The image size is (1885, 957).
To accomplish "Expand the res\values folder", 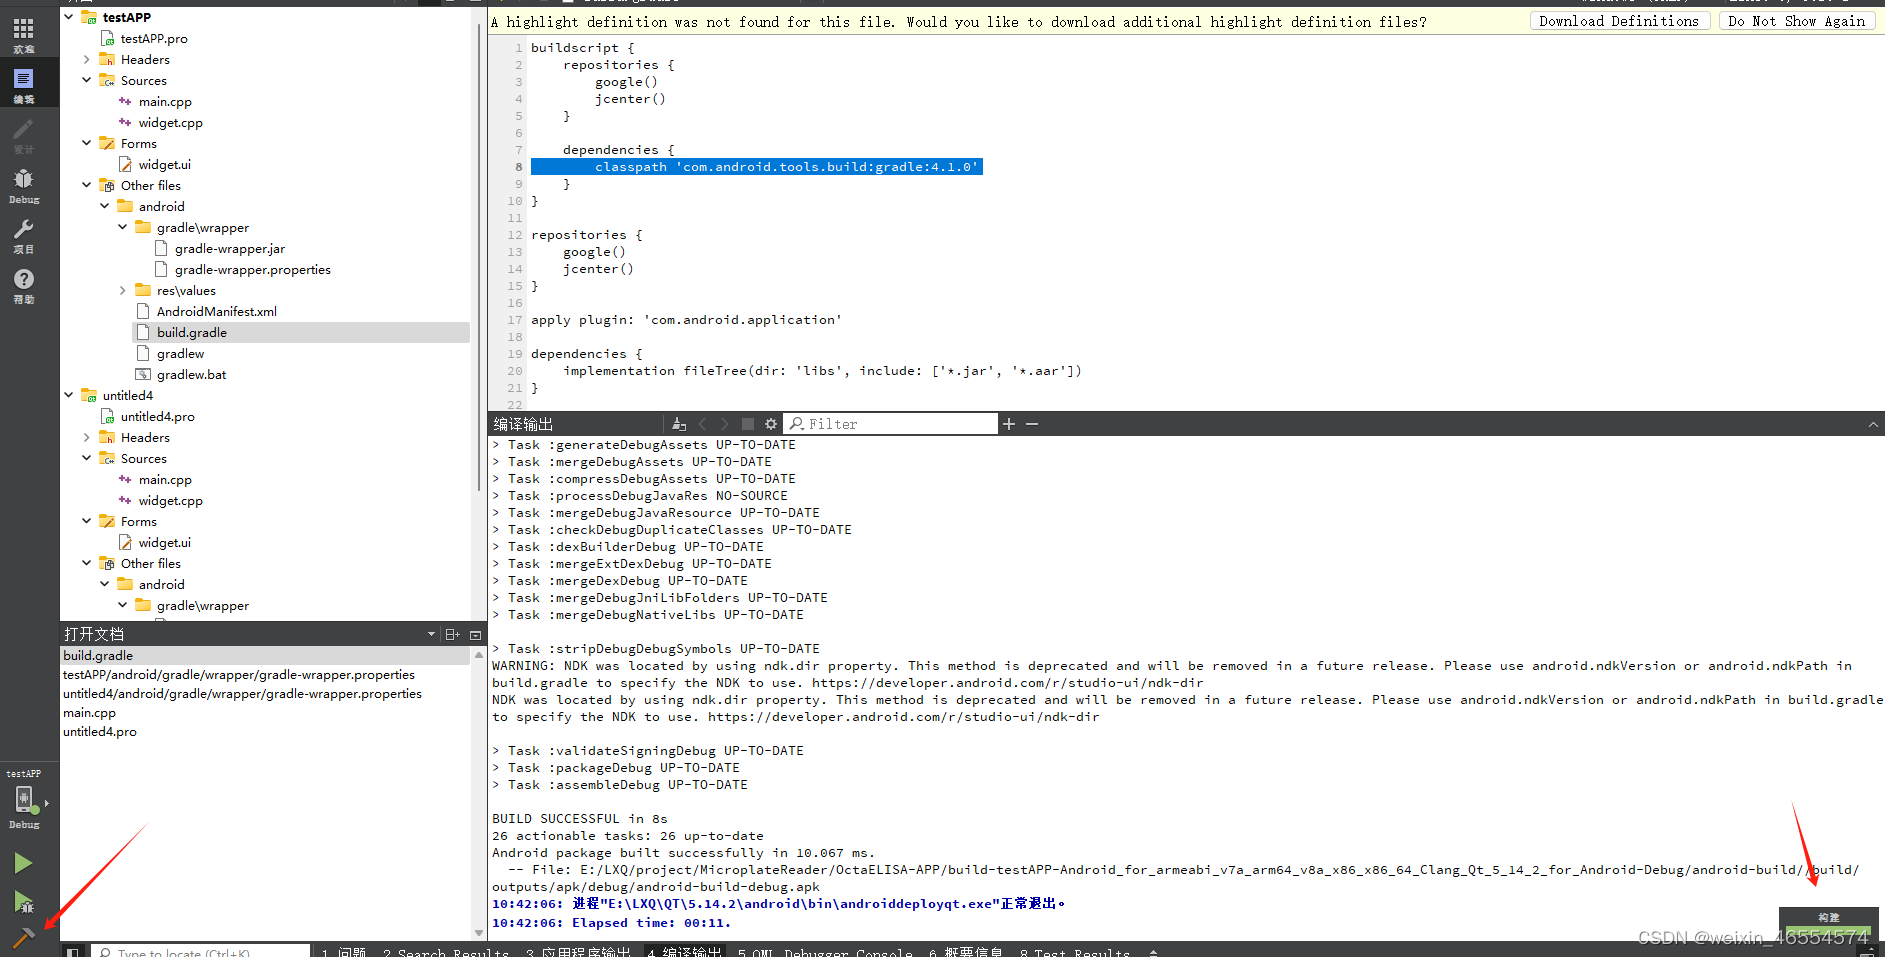I will click(x=123, y=290).
